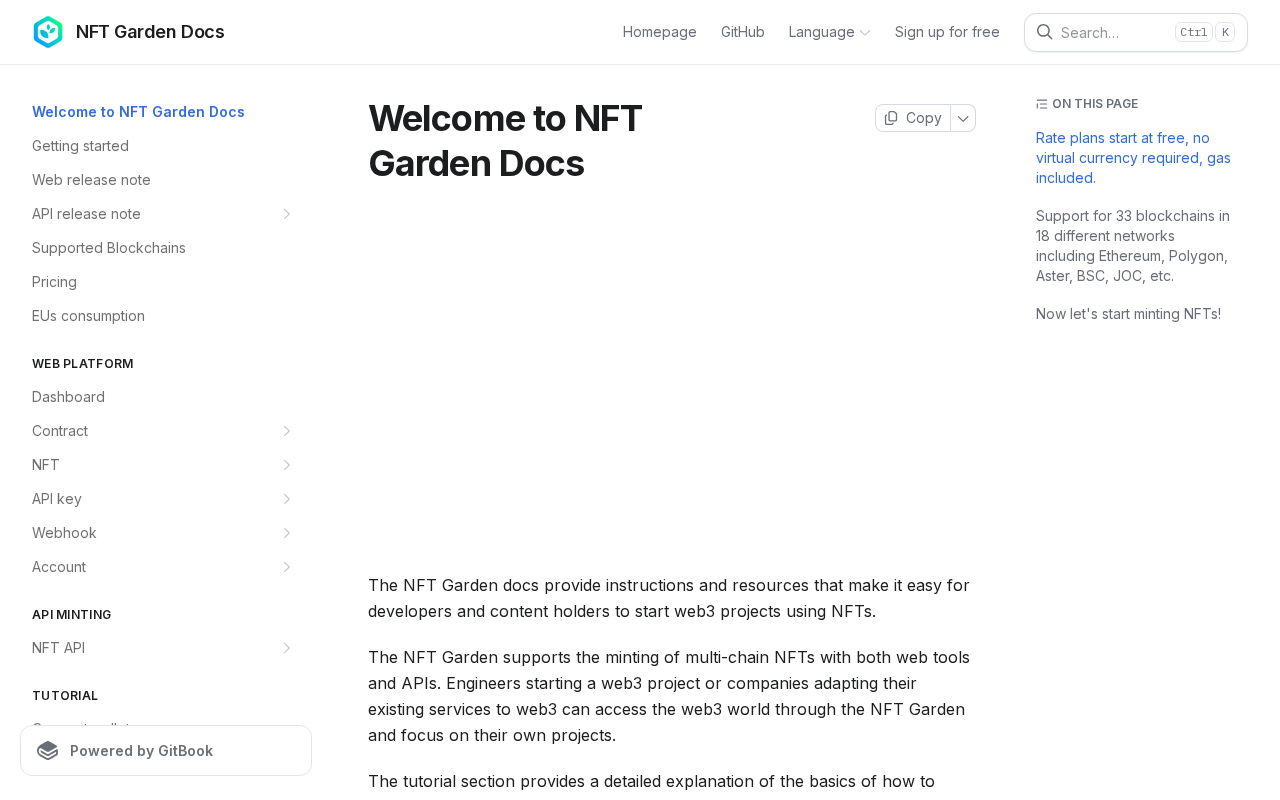Click the NFT sidebar label under Web Platform
The width and height of the screenshot is (1280, 800).
click(46, 465)
